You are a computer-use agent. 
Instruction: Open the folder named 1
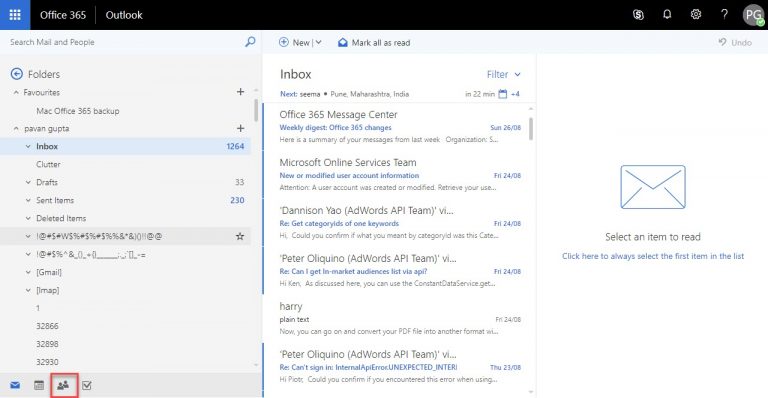pos(38,308)
